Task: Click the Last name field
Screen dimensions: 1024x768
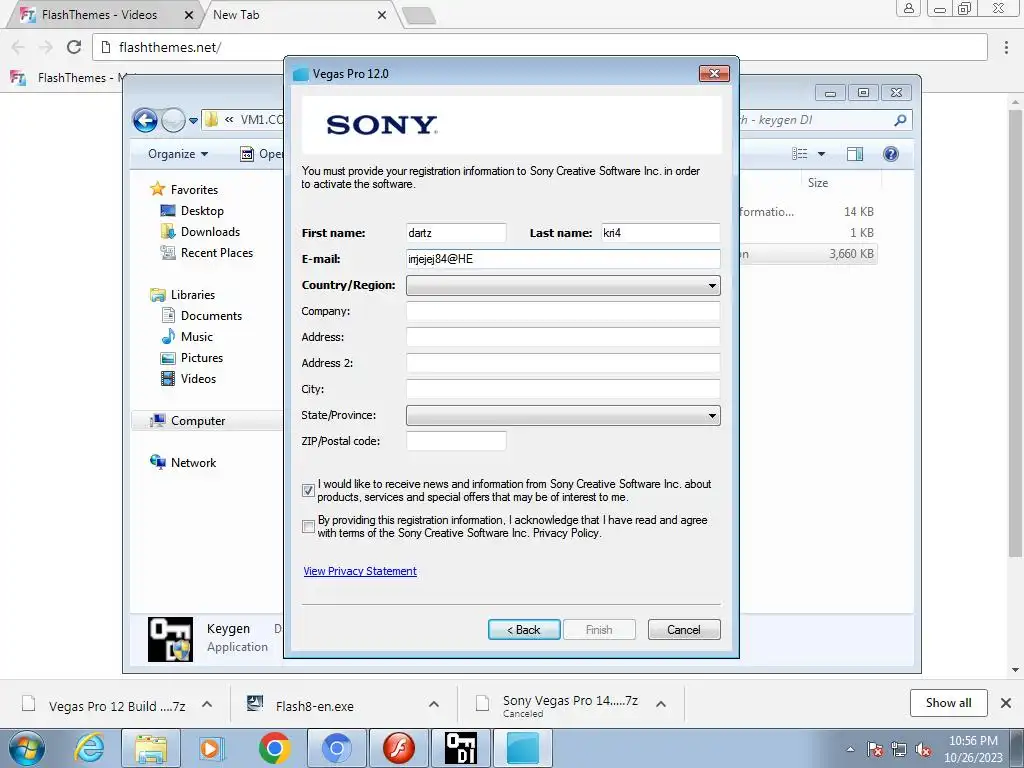Action: pyautogui.click(x=660, y=232)
